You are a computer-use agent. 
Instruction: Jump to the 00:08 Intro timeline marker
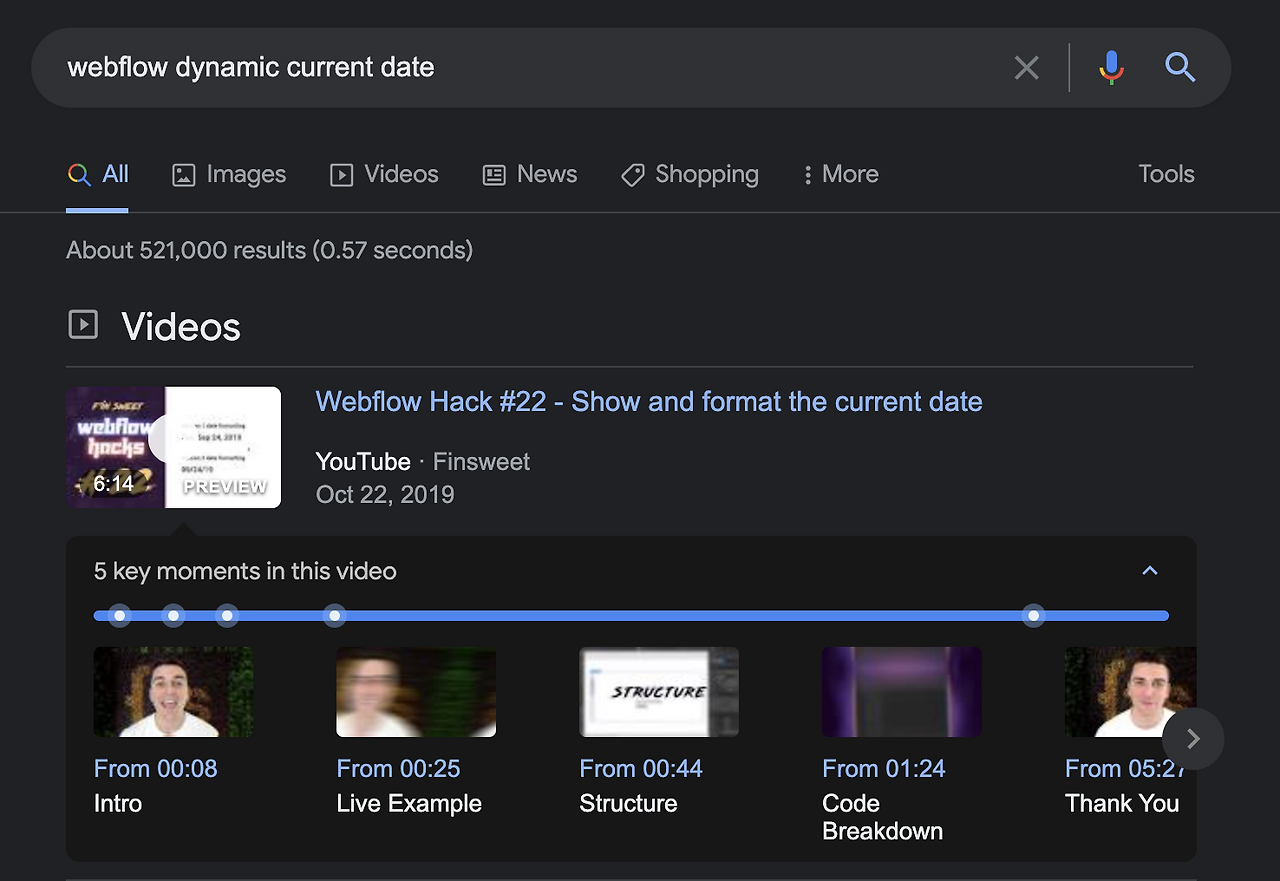tap(120, 616)
